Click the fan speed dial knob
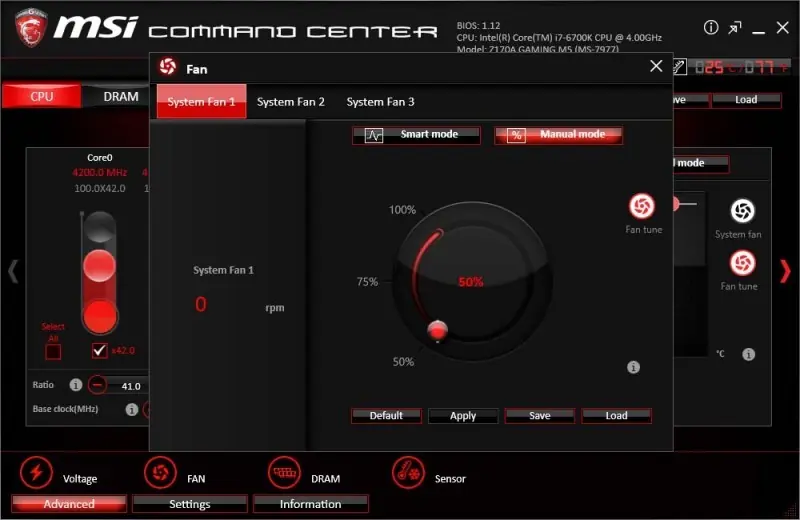The height and width of the screenshot is (520, 800). (437, 330)
